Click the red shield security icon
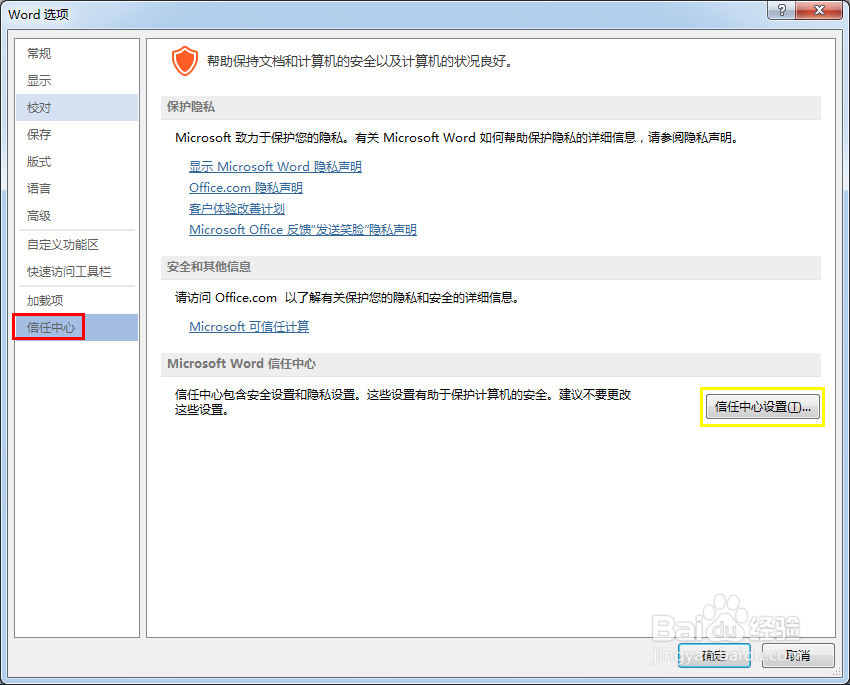The image size is (850, 685). tap(185, 60)
